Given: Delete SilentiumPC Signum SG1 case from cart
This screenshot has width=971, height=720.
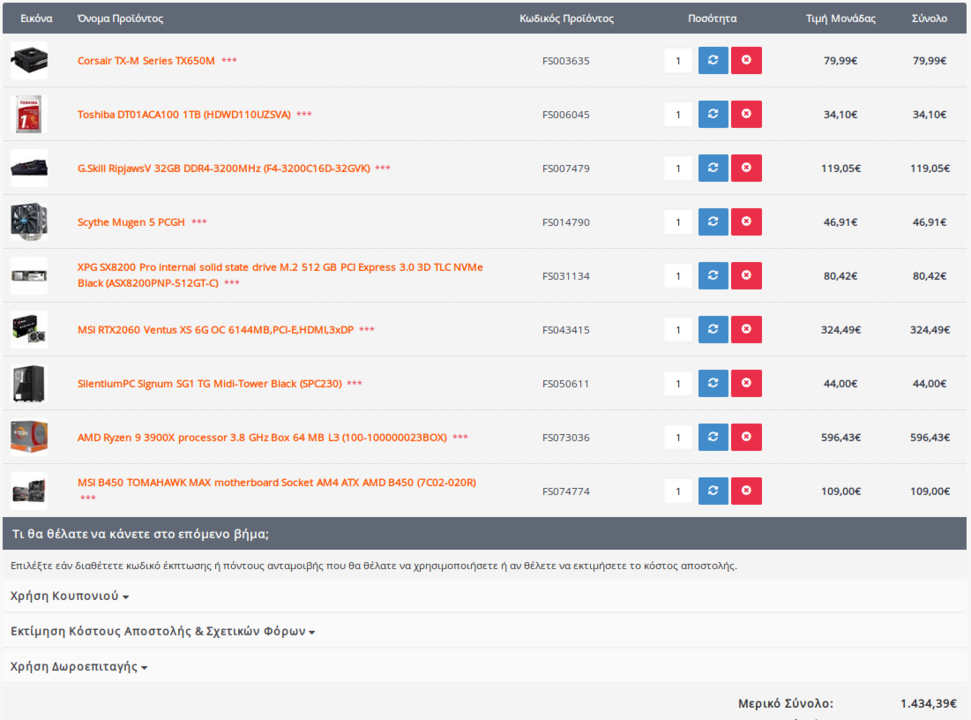Looking at the screenshot, I should coord(746,384).
